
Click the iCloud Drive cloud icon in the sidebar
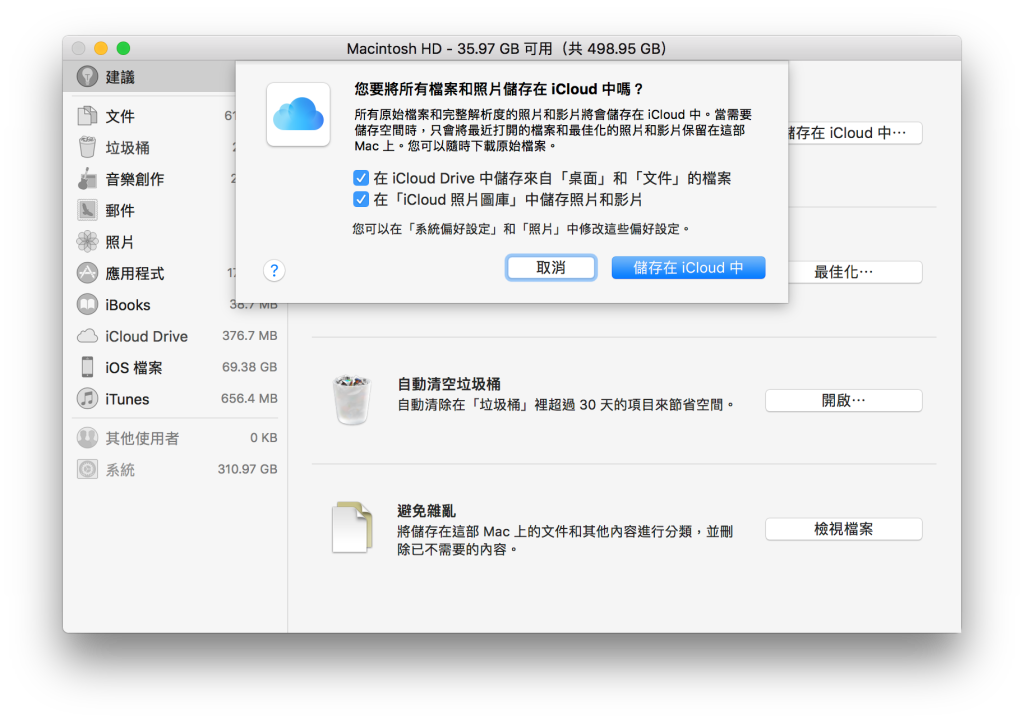[x=87, y=336]
